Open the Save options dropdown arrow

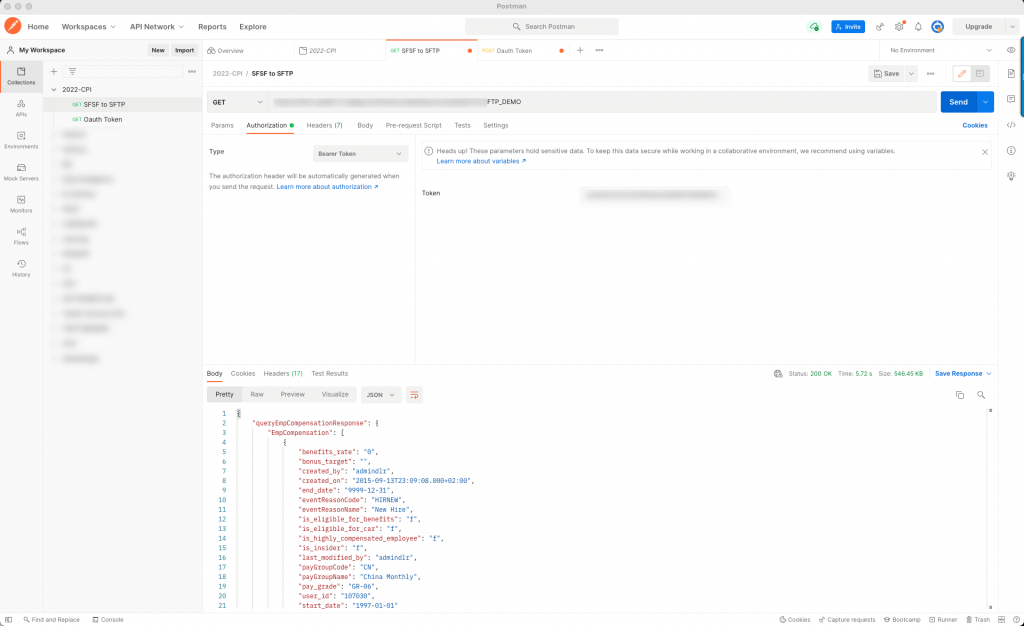pos(912,74)
